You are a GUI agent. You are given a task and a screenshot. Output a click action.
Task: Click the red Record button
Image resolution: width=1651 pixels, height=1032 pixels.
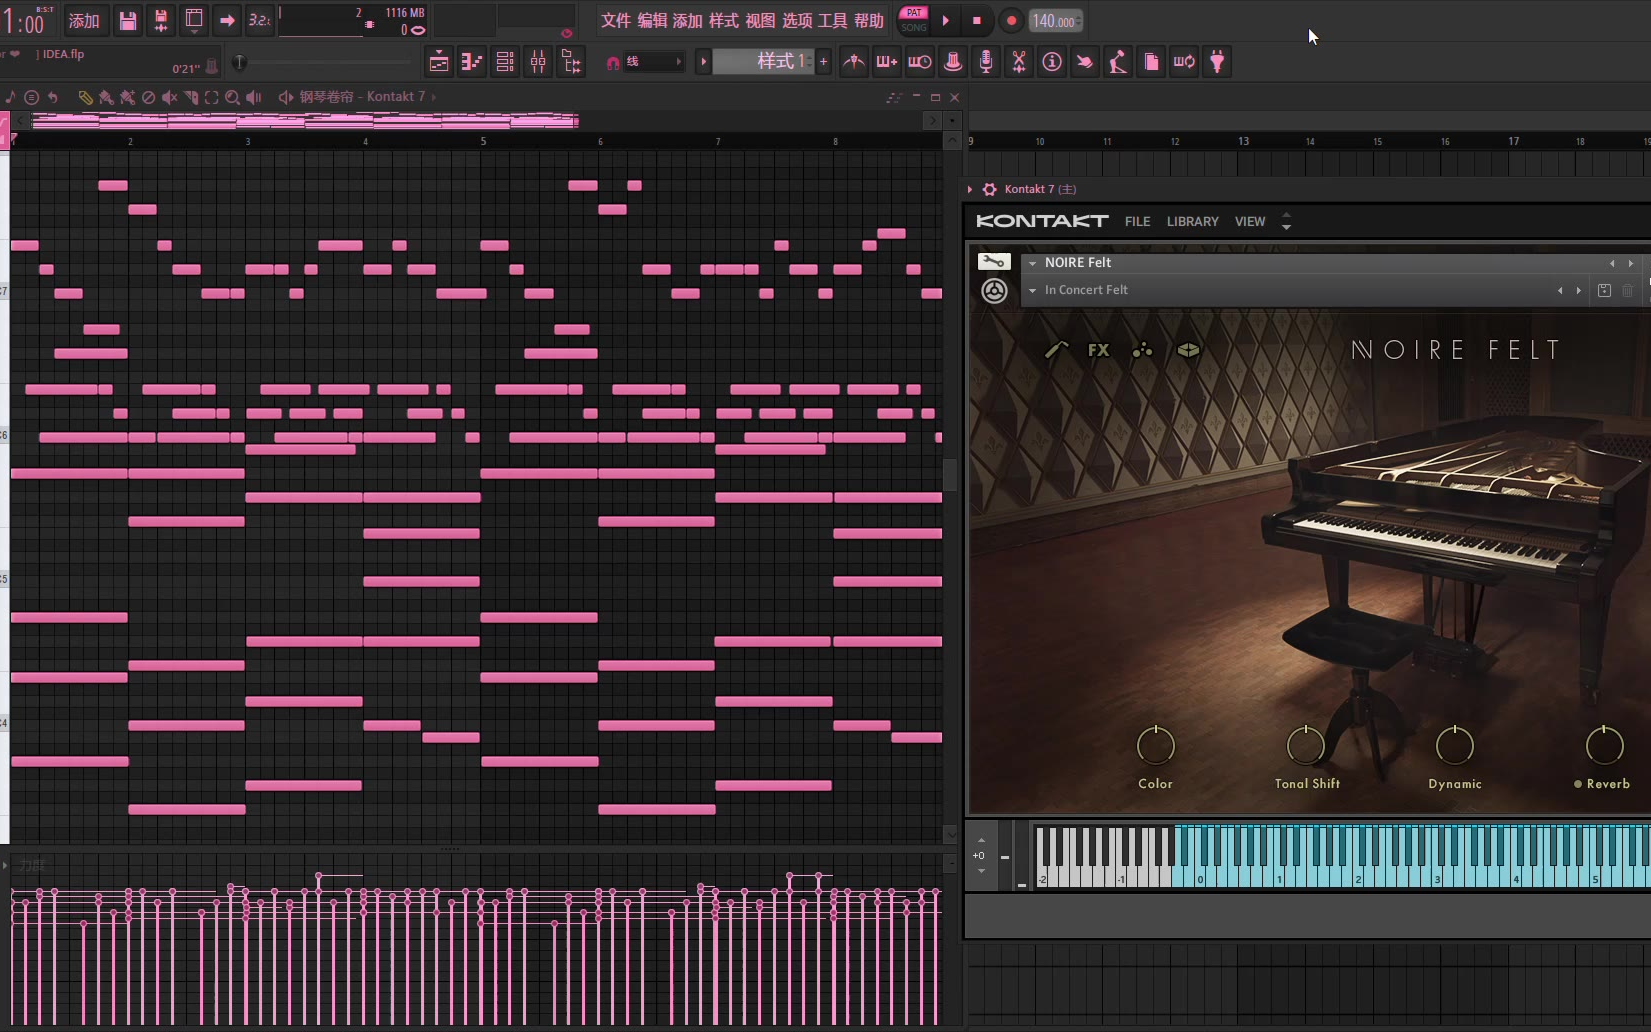[x=1011, y=21]
